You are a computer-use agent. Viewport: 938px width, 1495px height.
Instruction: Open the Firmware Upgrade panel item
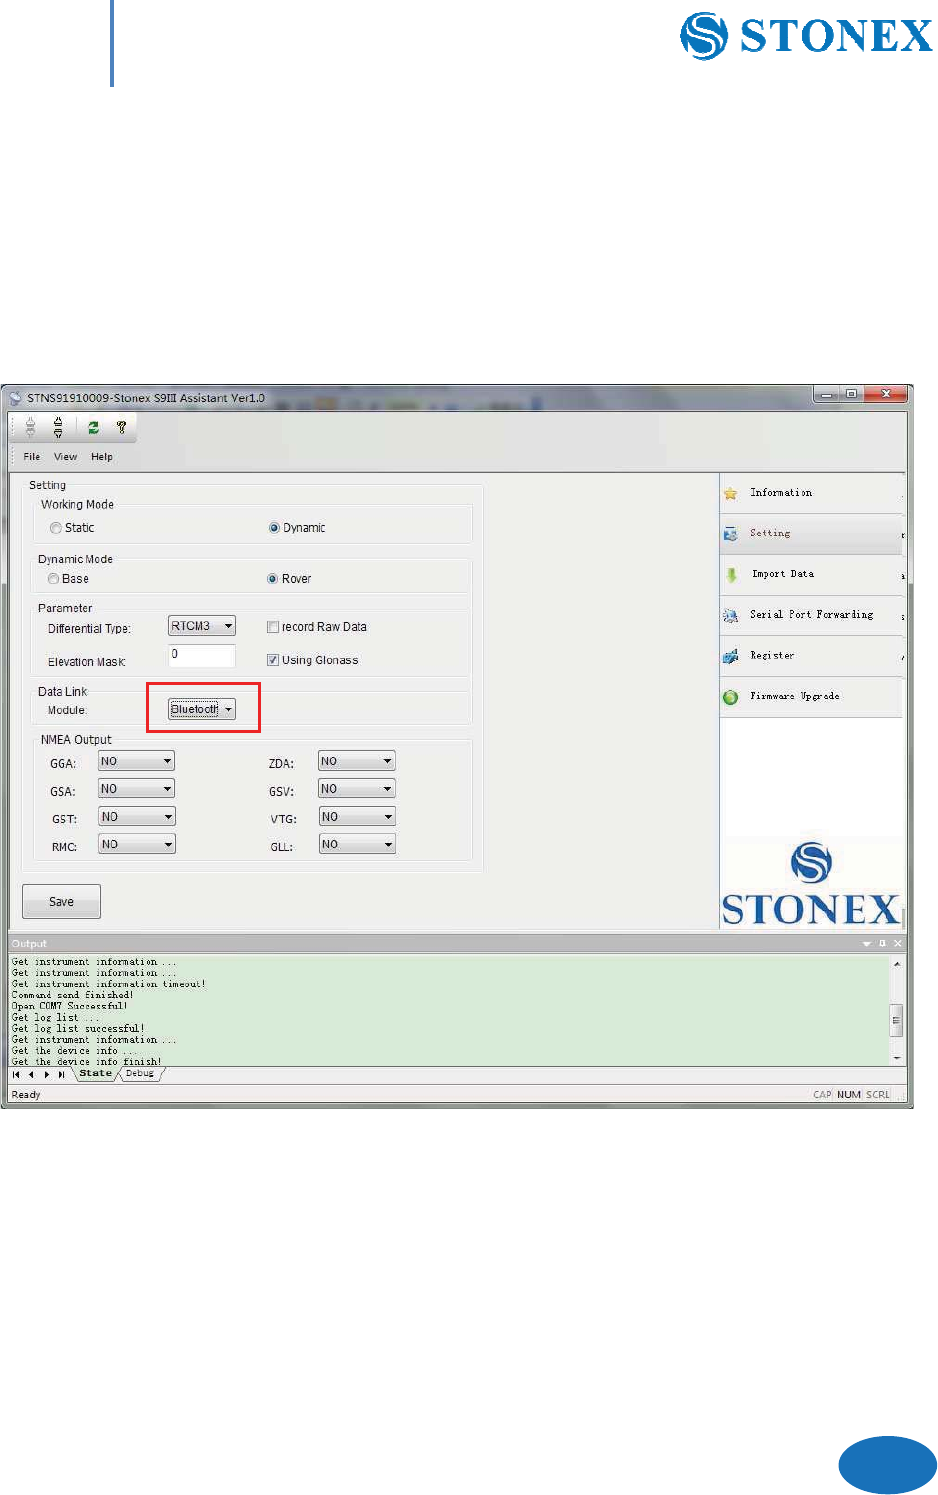pyautogui.click(x=811, y=697)
